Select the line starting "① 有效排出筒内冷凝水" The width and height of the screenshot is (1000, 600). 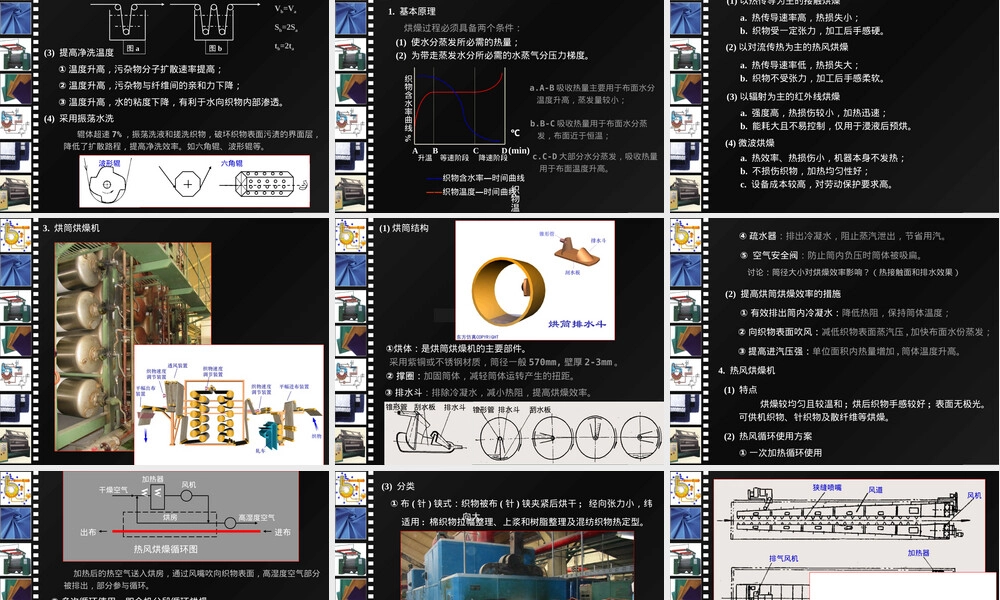click(x=844, y=313)
